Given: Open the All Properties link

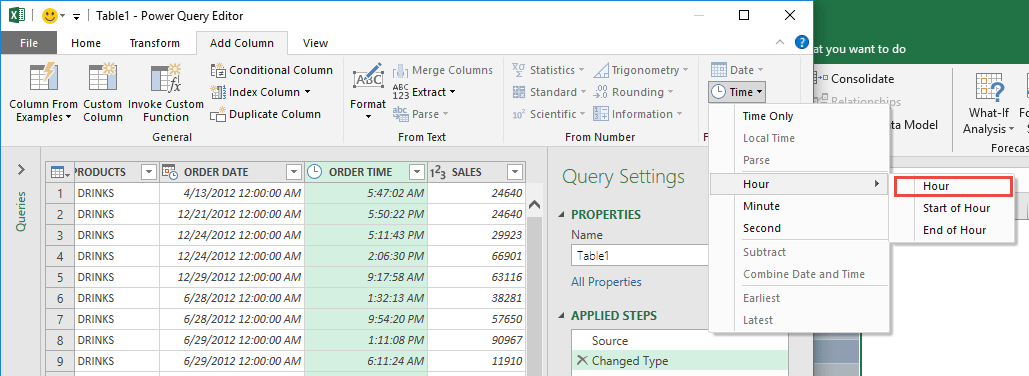Looking at the screenshot, I should [606, 282].
